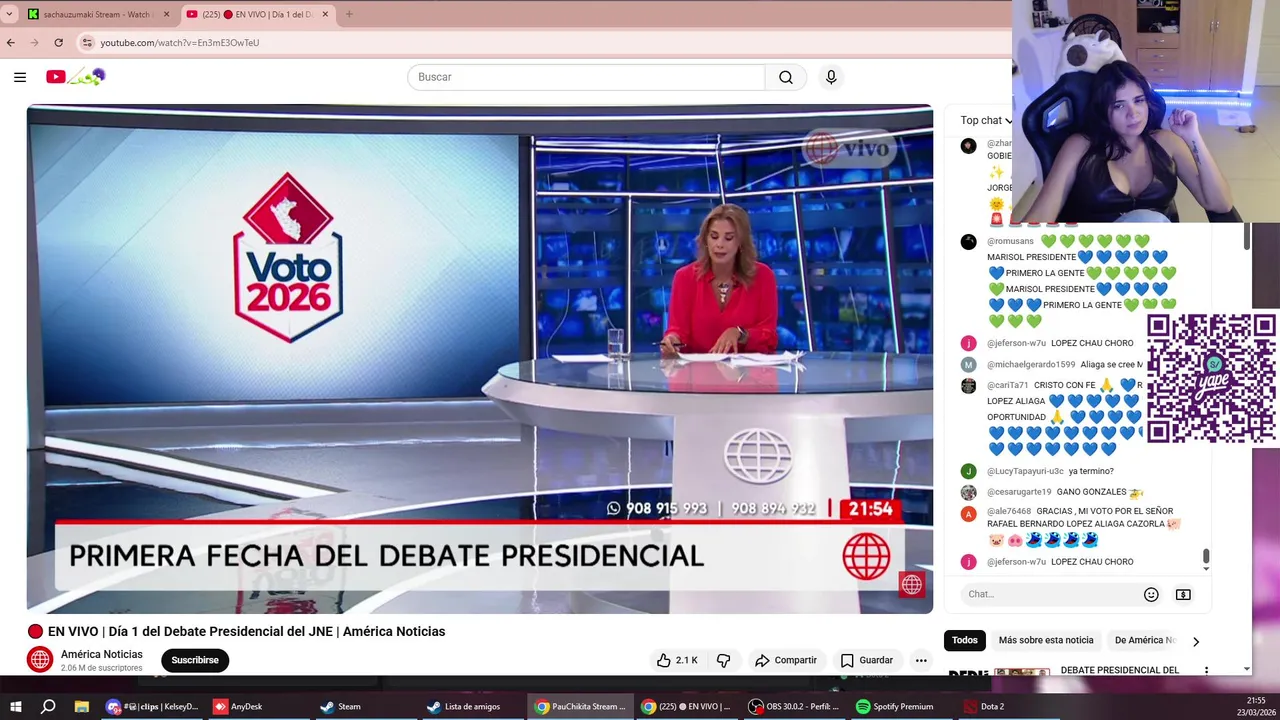The width and height of the screenshot is (1280, 720).
Task: Open the tab search dropdown arrow
Action: coord(9,14)
